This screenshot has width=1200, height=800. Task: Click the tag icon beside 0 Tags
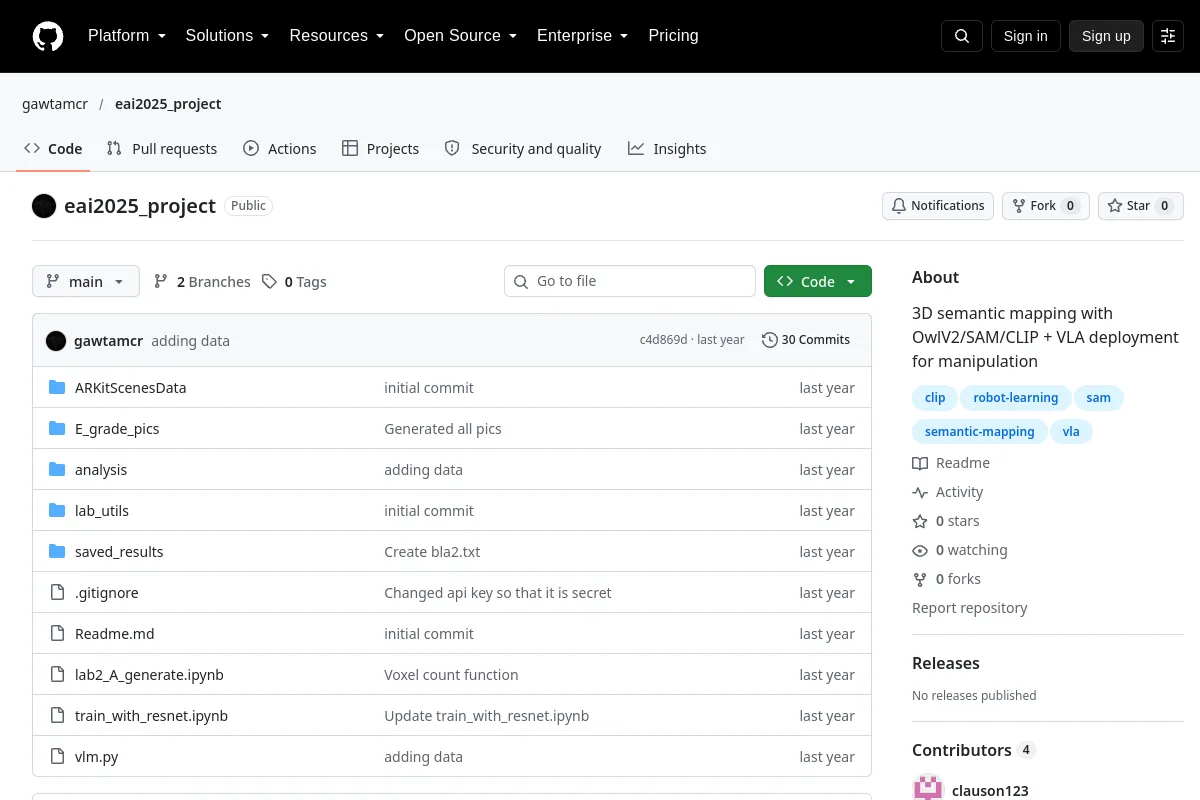[x=269, y=282]
